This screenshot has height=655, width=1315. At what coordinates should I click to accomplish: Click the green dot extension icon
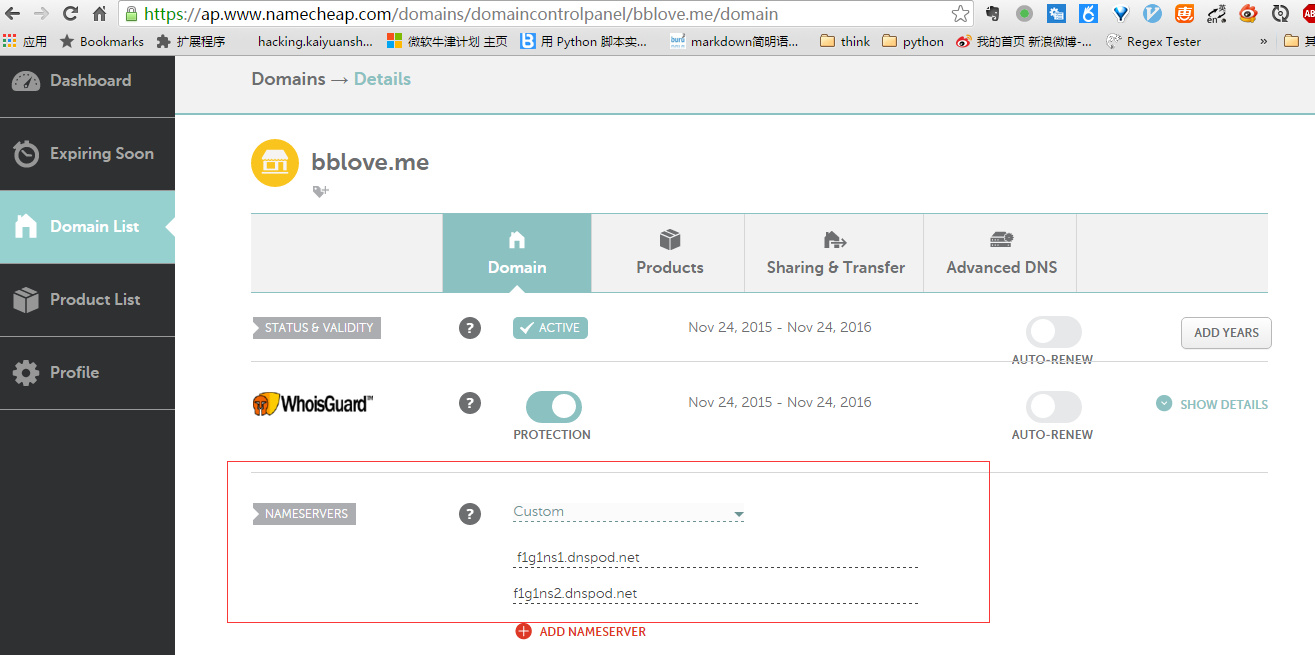click(x=1024, y=14)
